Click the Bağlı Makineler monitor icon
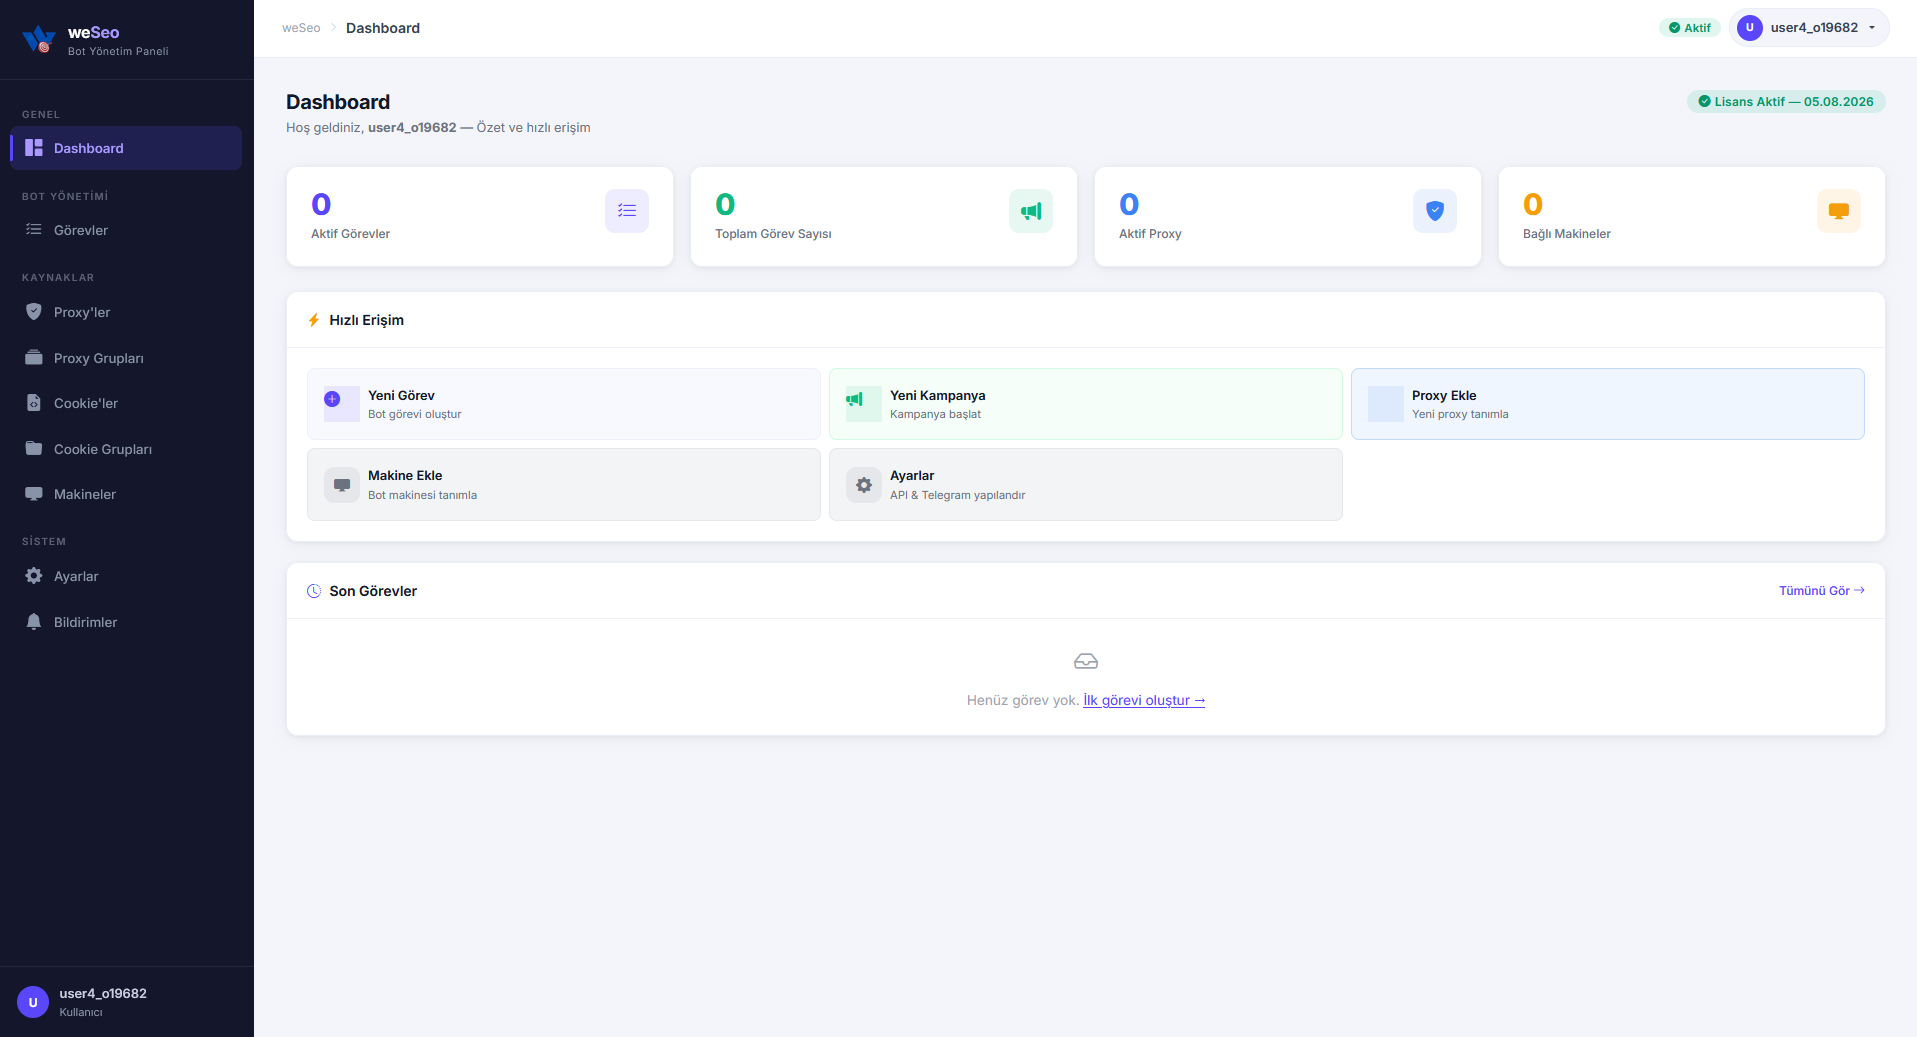The height and width of the screenshot is (1037, 1917). (x=1839, y=211)
